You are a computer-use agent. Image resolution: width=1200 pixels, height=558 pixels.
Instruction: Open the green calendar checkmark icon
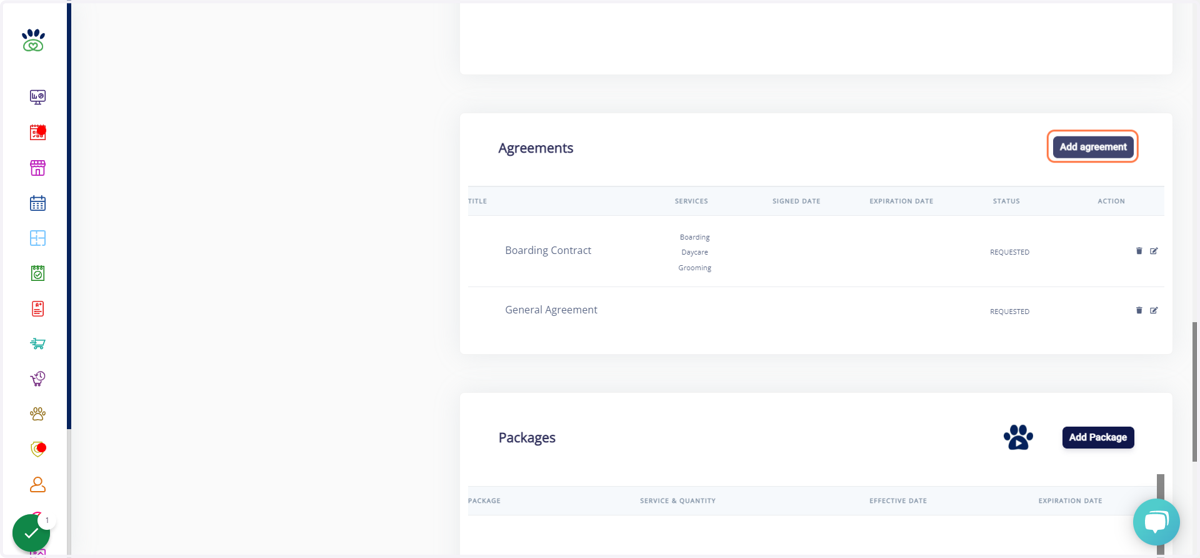click(37, 273)
